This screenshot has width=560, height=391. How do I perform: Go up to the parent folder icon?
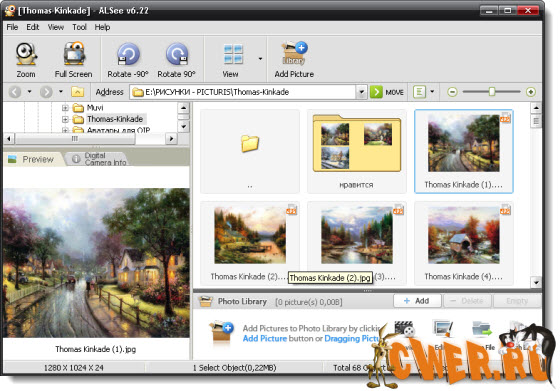(78, 92)
